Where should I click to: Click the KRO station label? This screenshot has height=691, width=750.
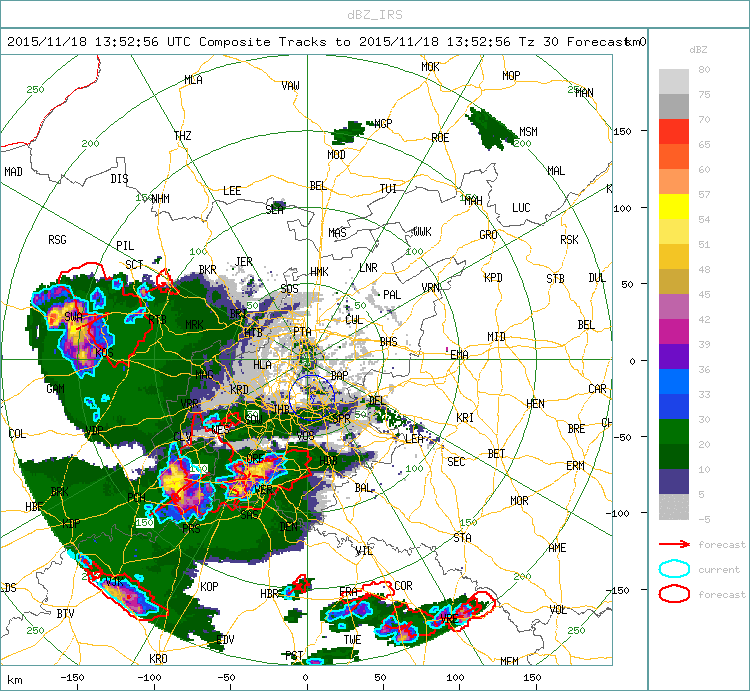[158, 658]
